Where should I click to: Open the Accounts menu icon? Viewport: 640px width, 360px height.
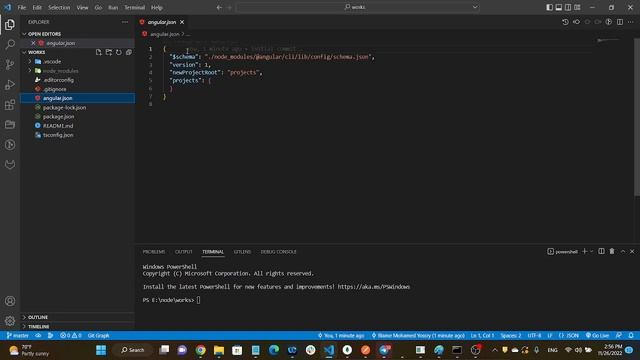[10, 301]
